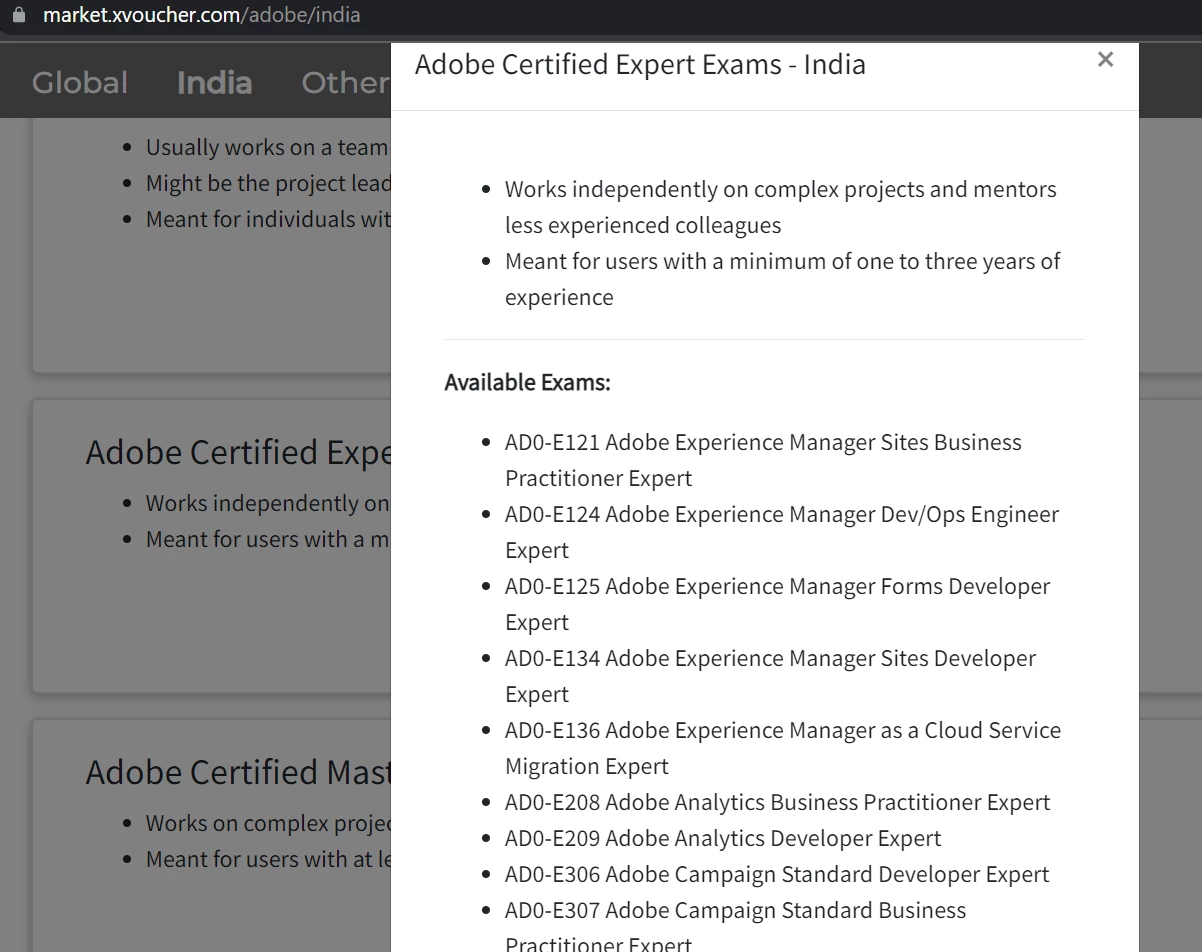This screenshot has width=1202, height=952.
Task: Click the background Adobe Certified Expert card heading
Action: coord(238,453)
